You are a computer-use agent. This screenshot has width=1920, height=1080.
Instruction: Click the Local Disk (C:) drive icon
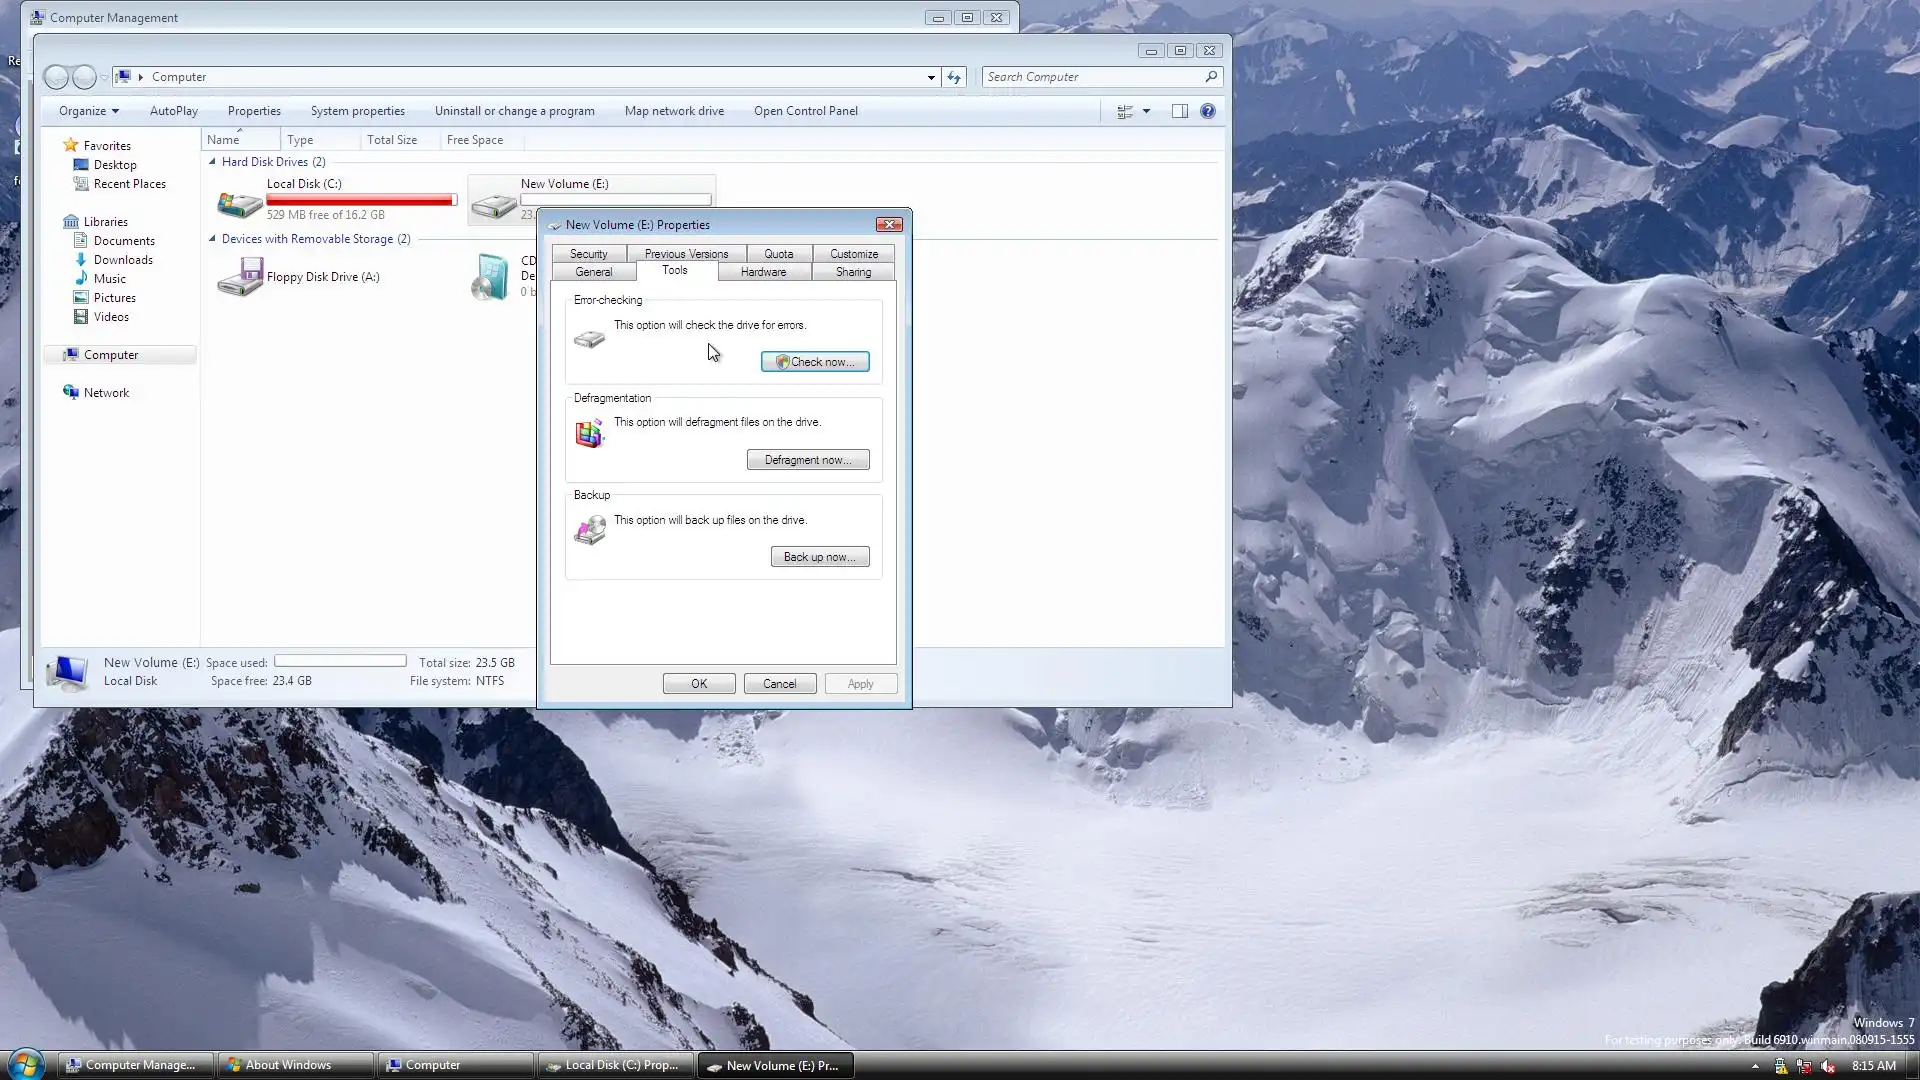(x=240, y=203)
